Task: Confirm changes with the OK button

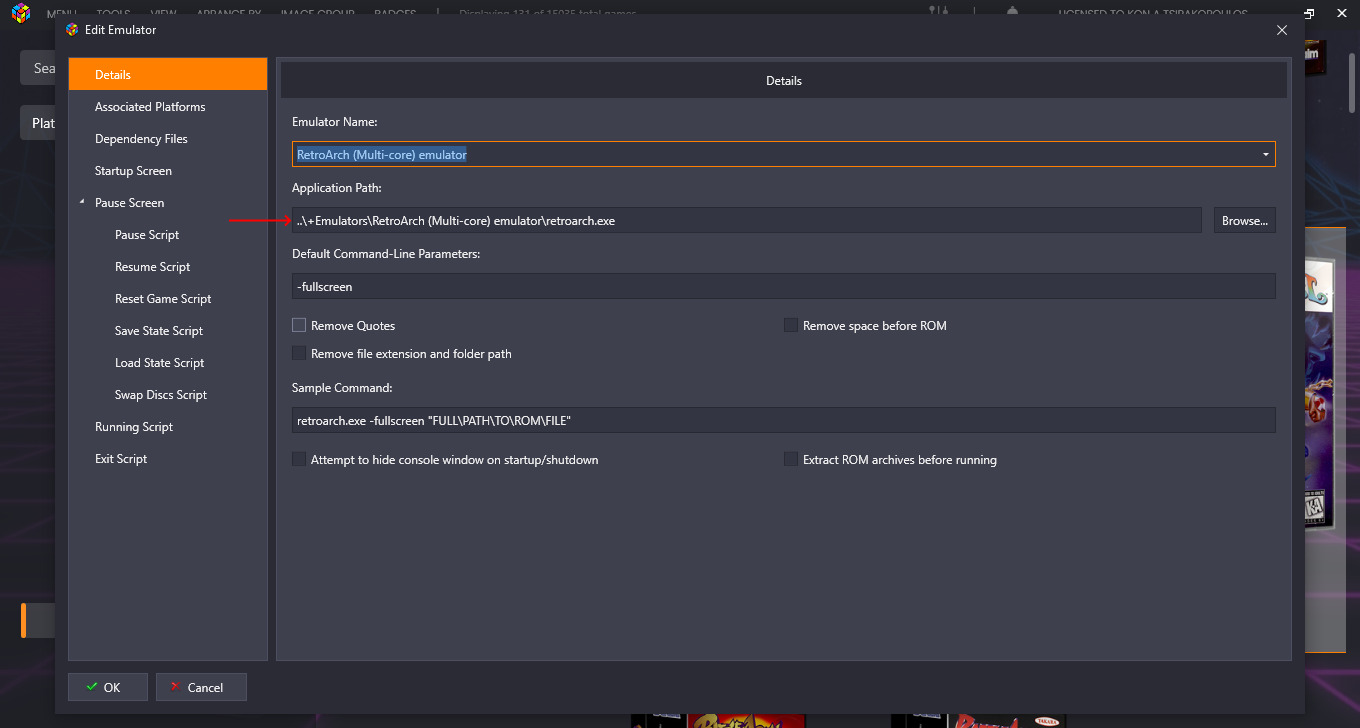Action: pos(108,687)
